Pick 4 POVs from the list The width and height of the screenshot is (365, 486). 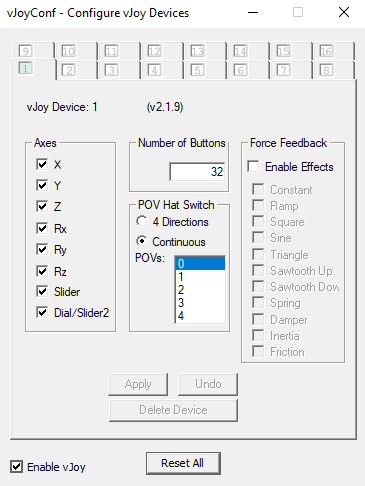200,316
